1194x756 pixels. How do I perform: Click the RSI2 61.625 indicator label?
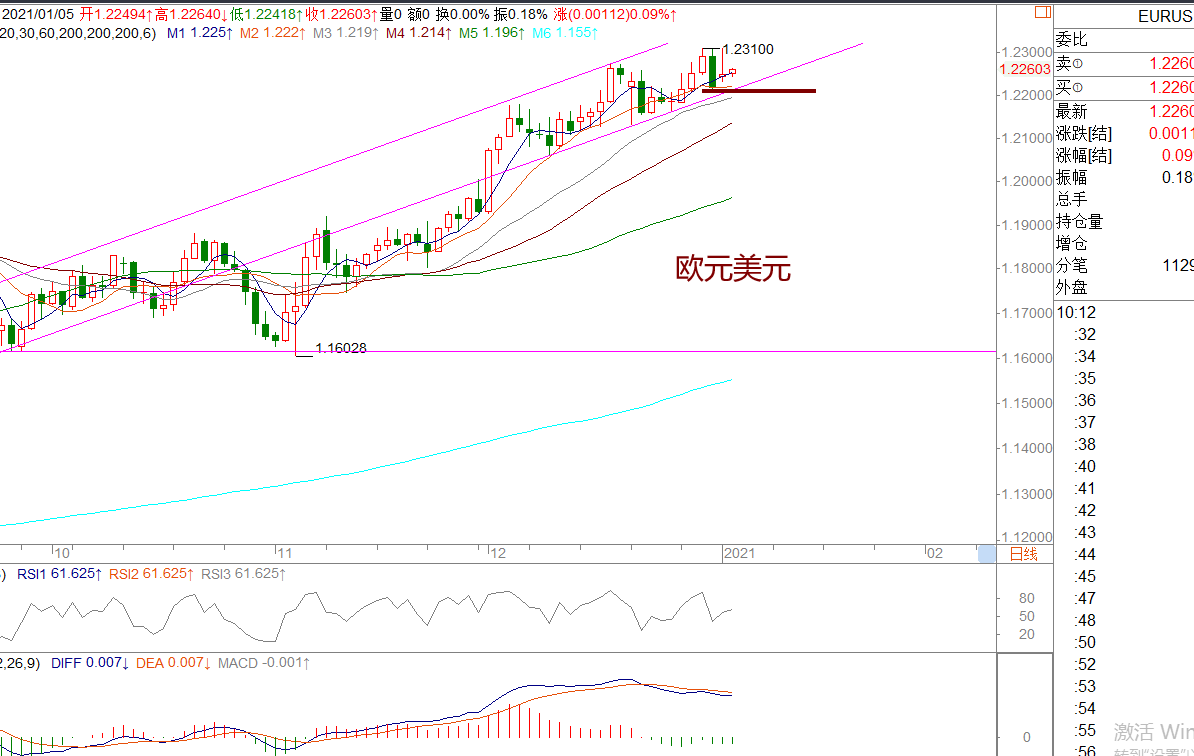click(x=151, y=574)
